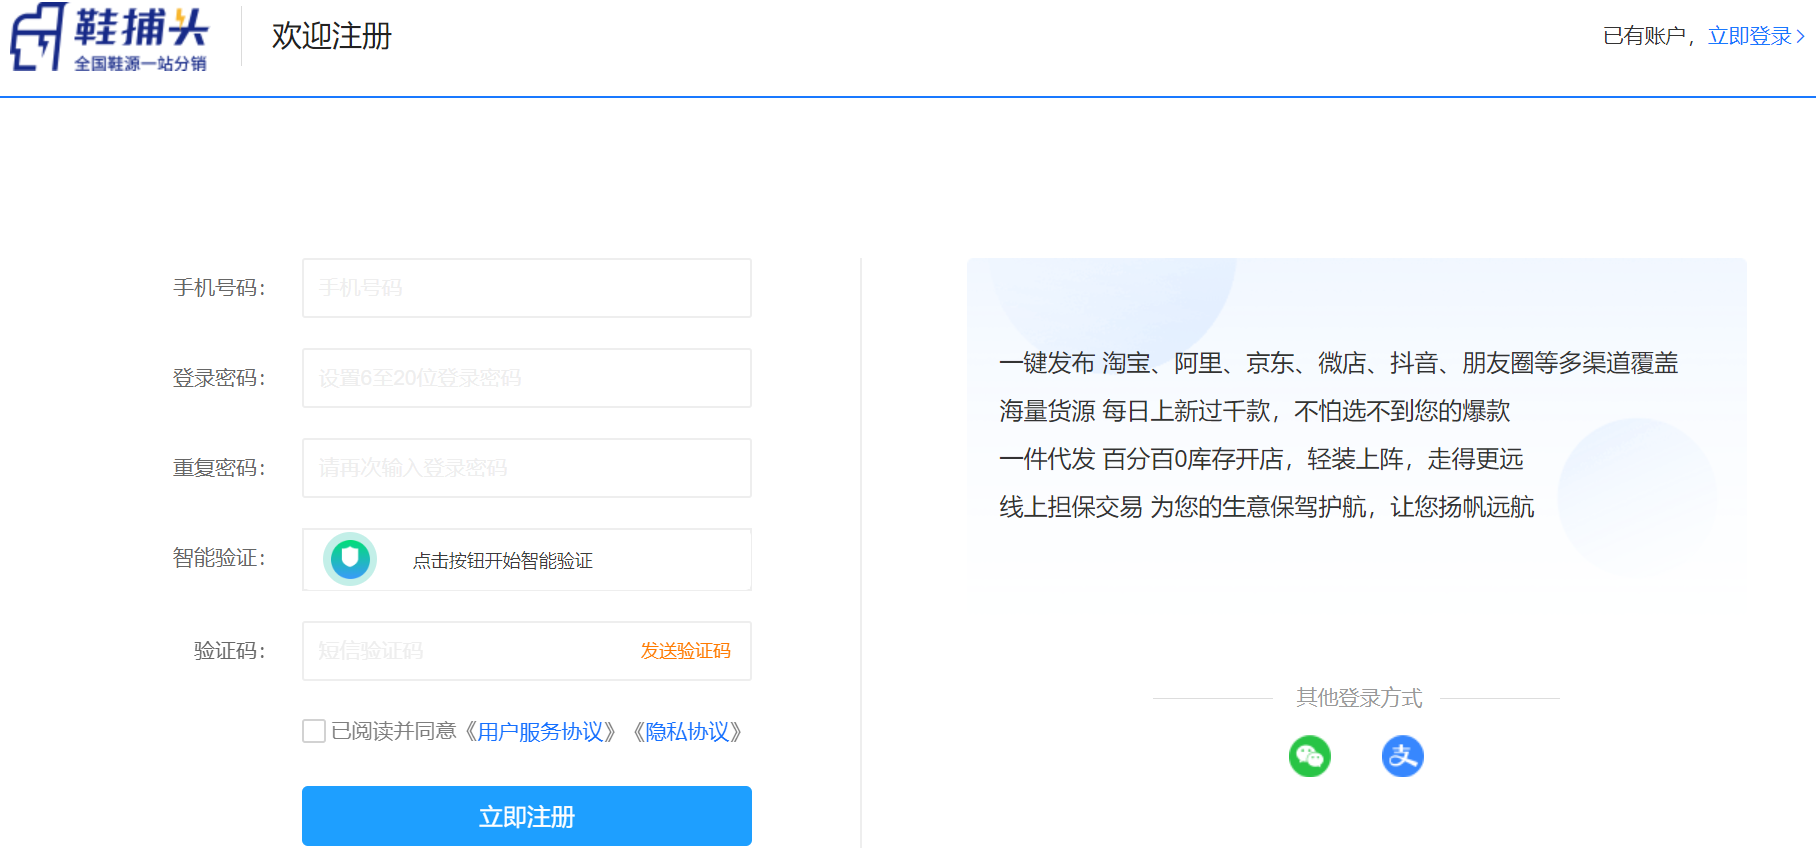1816x848 pixels.
Task: Focus the 手机号码 input field
Action: coord(526,288)
